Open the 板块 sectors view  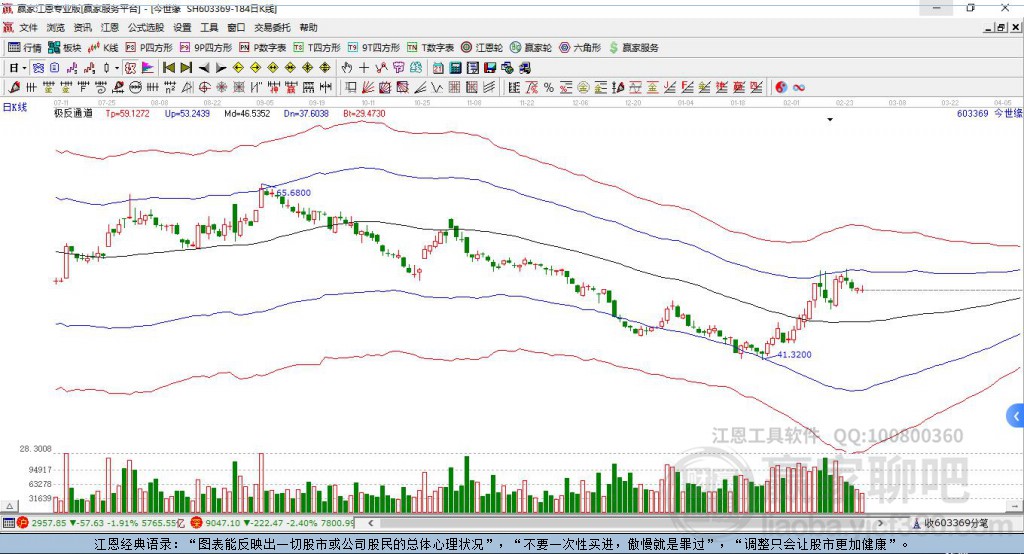tap(65, 48)
